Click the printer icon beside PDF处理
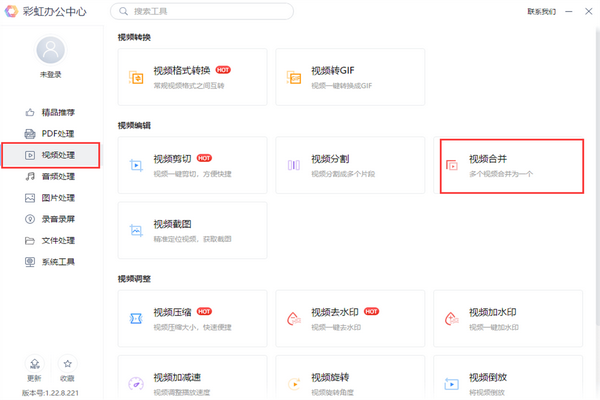This screenshot has width=600, height=400. [x=30, y=134]
